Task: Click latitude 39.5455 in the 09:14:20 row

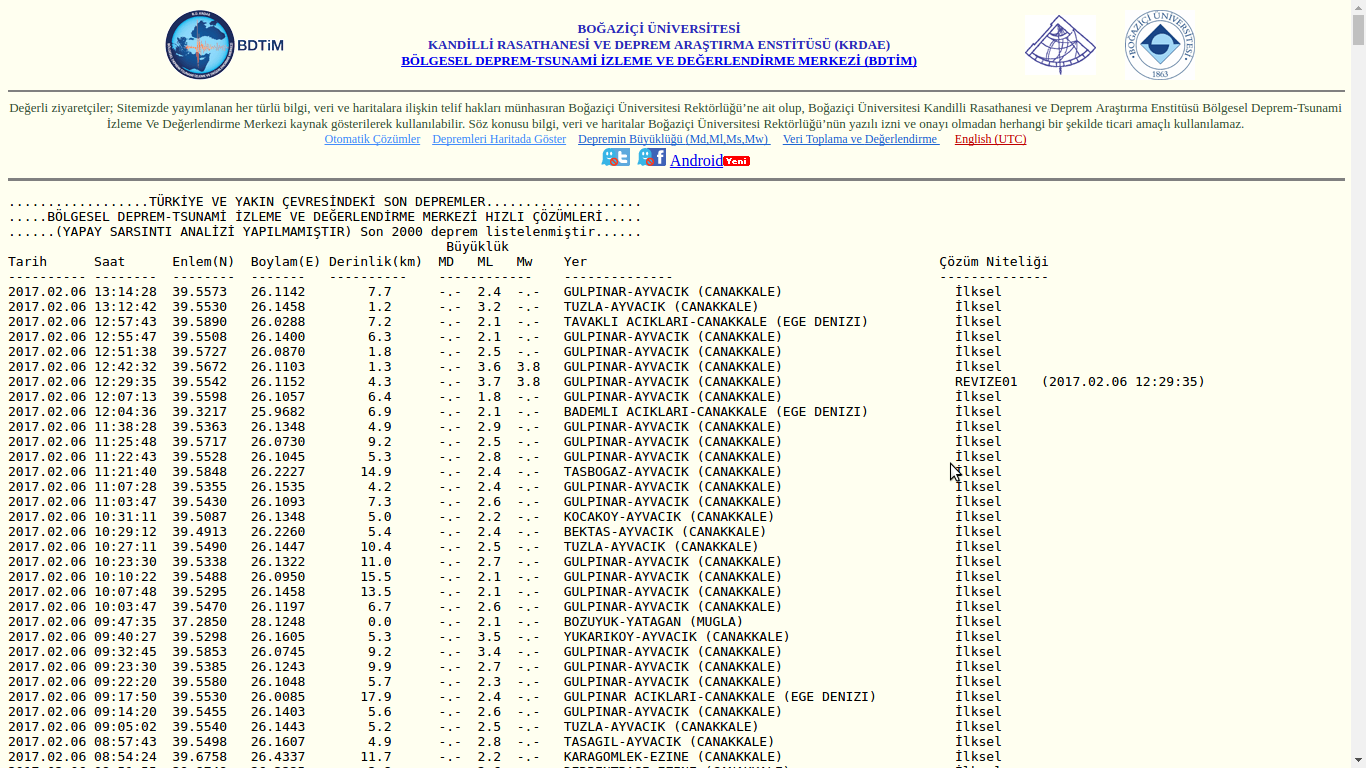Action: (200, 712)
